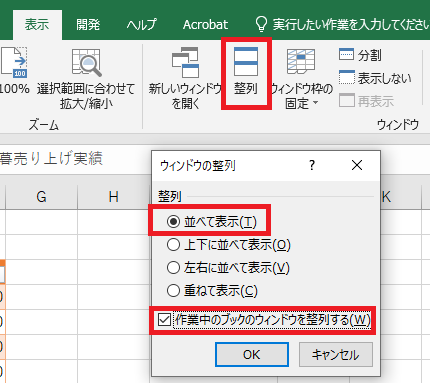Click the 分割 split window button
The width and height of the screenshot is (430, 383).
coord(360,55)
